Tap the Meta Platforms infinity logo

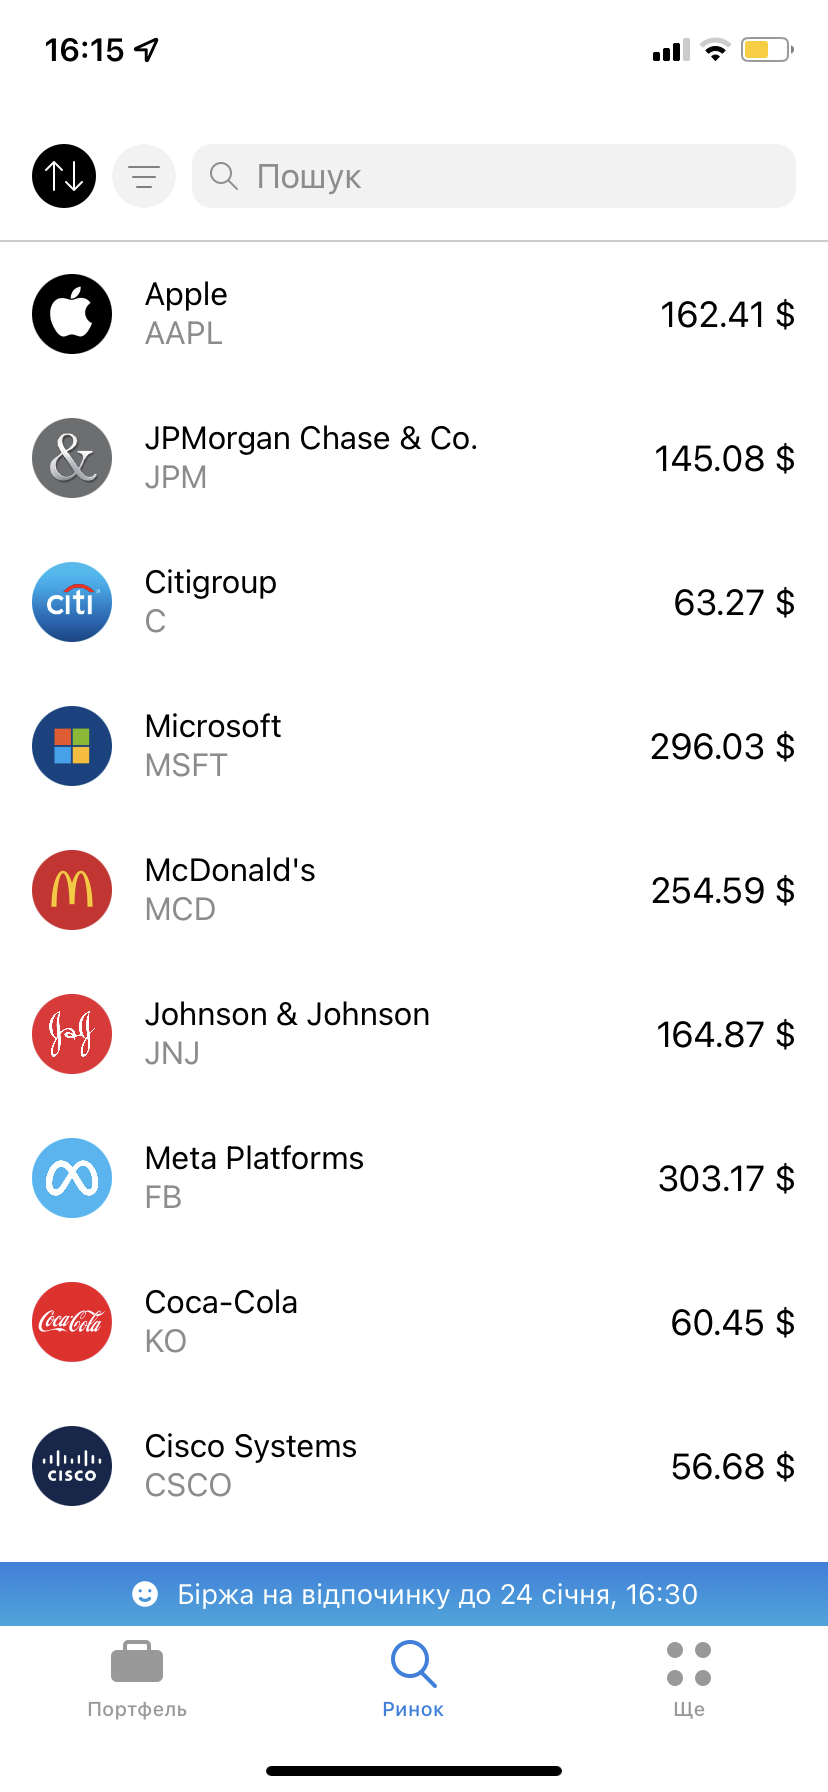click(72, 1178)
